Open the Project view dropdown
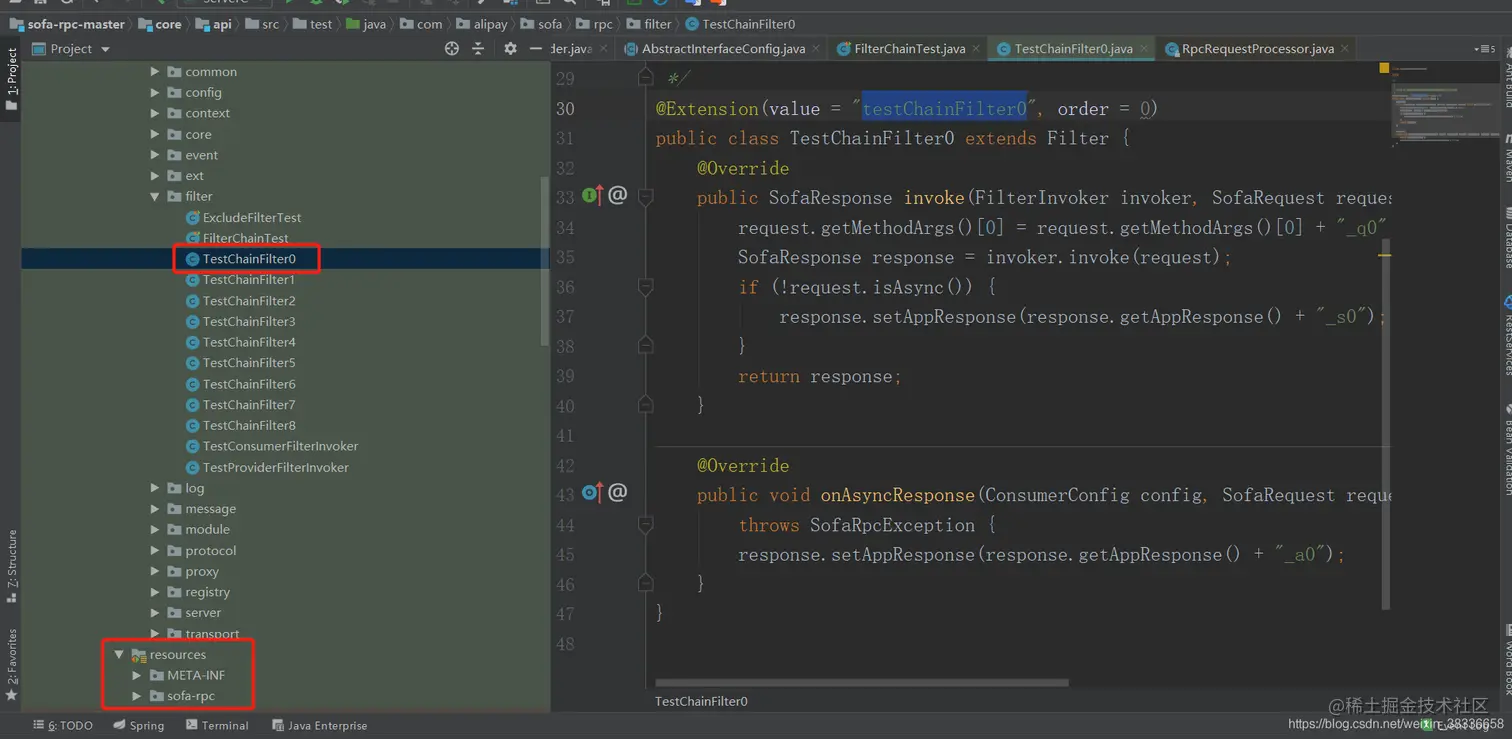 [x=105, y=49]
